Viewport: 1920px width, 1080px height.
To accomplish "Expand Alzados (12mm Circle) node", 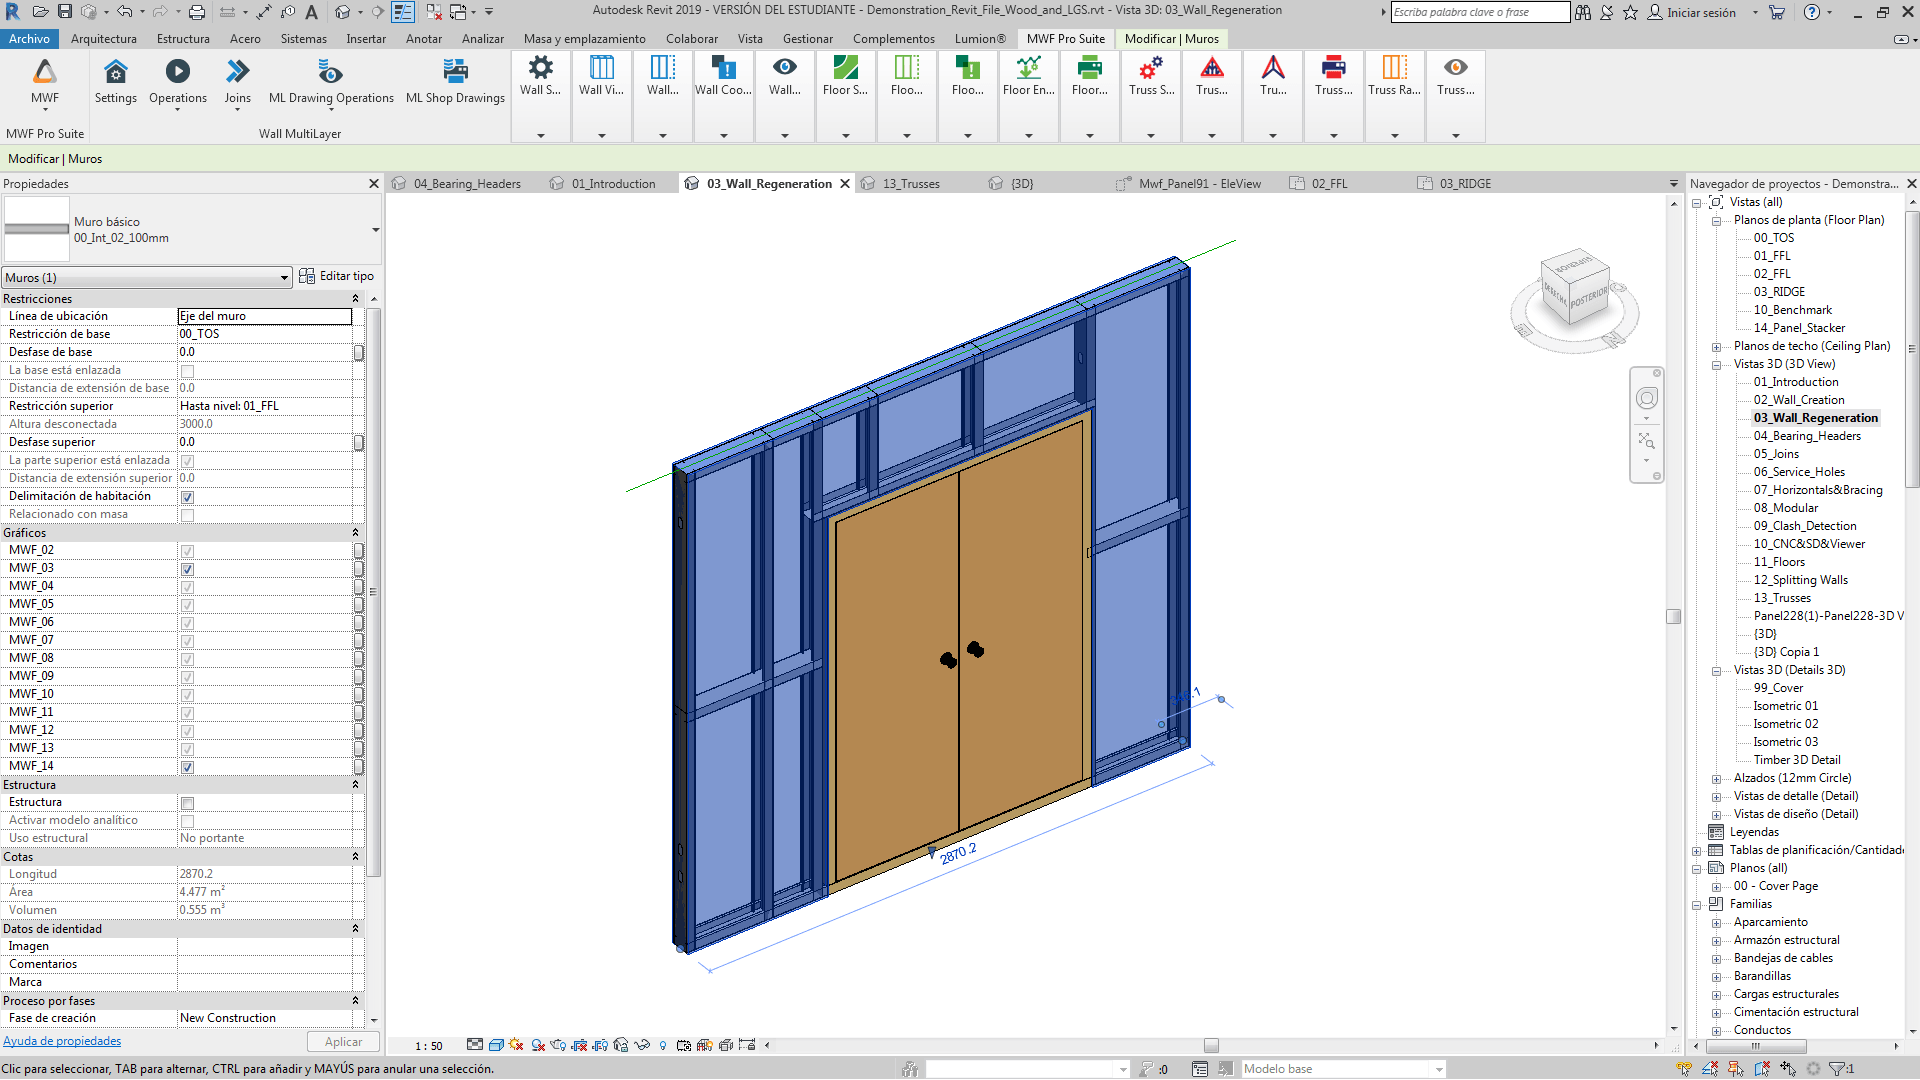I will coord(1717,779).
